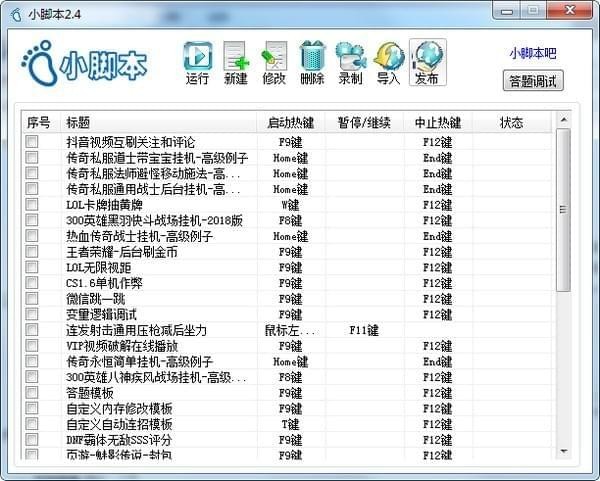Viewport: 600px width, 481px height.
Task: Click the 小脚本 footprint logo
Action: [x=83, y=64]
